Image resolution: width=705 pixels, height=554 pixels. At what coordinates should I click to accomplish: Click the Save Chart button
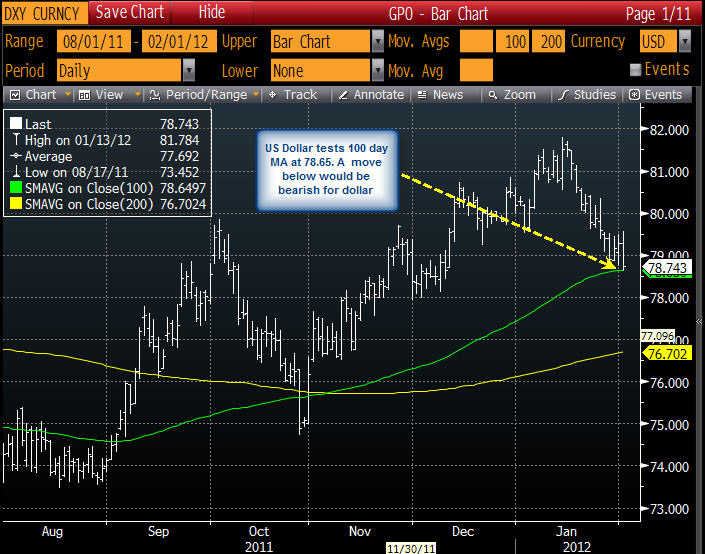(130, 13)
